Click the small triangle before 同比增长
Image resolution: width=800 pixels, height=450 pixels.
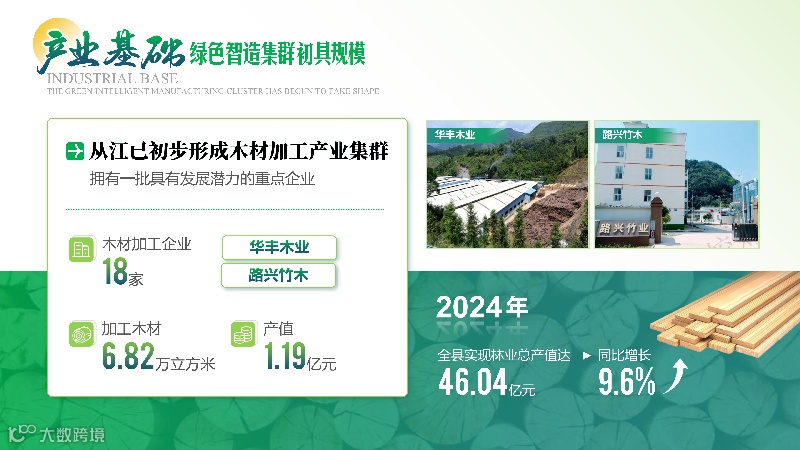pos(587,356)
